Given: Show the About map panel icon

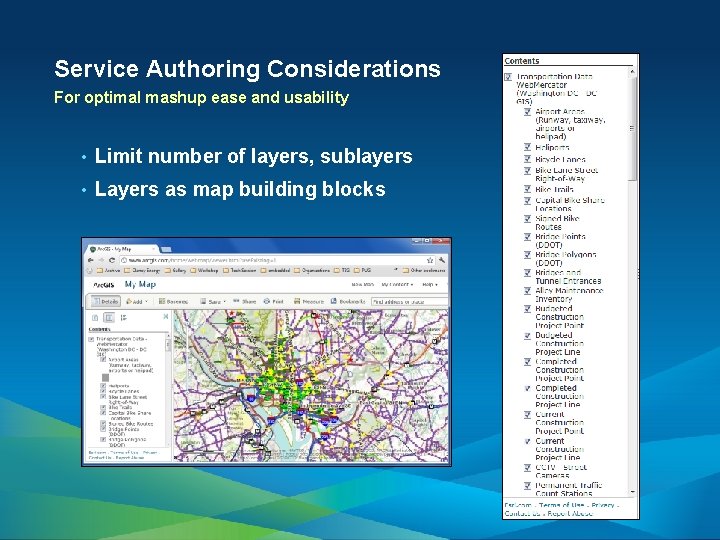Looking at the screenshot, I should 95,318.
